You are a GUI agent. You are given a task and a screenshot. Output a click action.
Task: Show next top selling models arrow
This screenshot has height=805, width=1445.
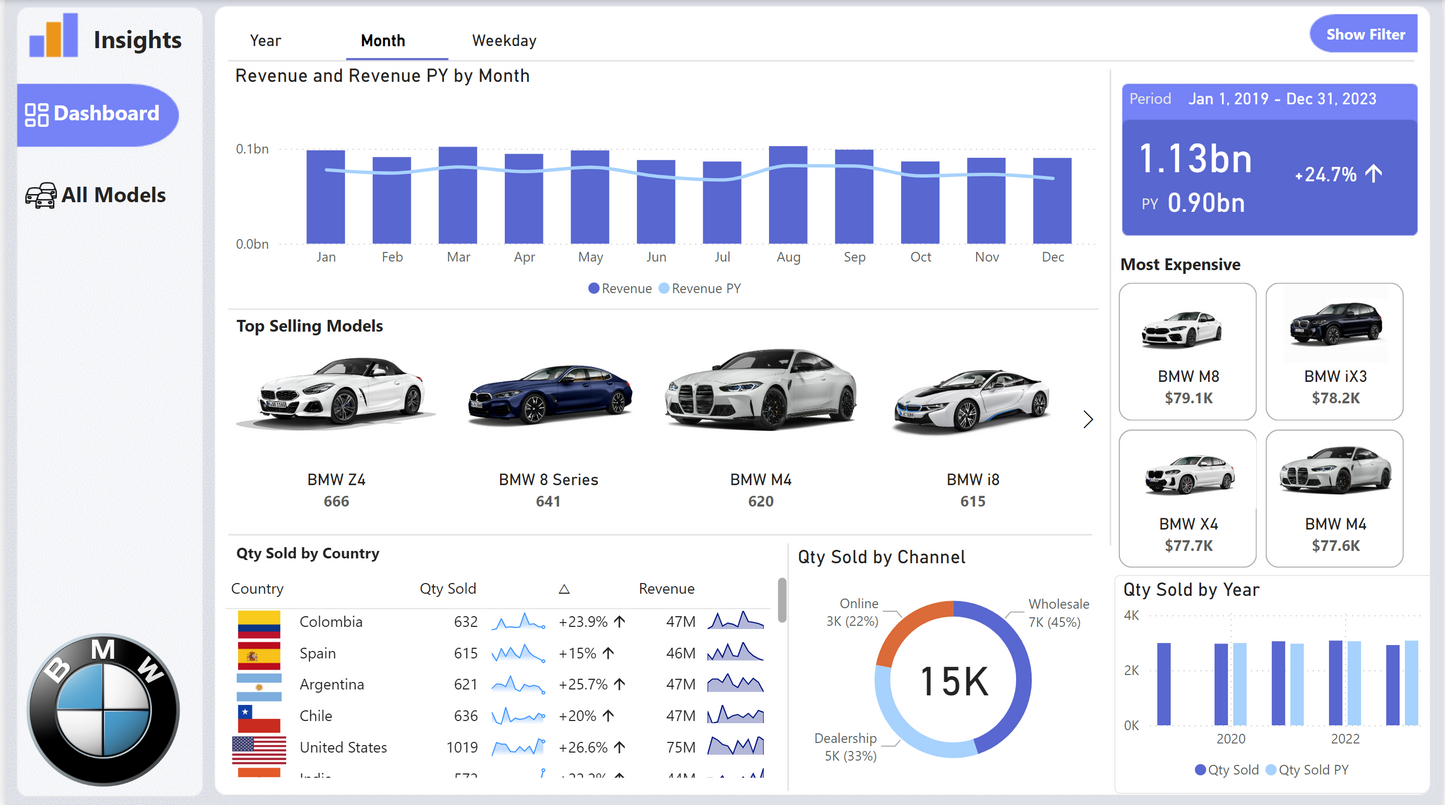pyautogui.click(x=1088, y=420)
